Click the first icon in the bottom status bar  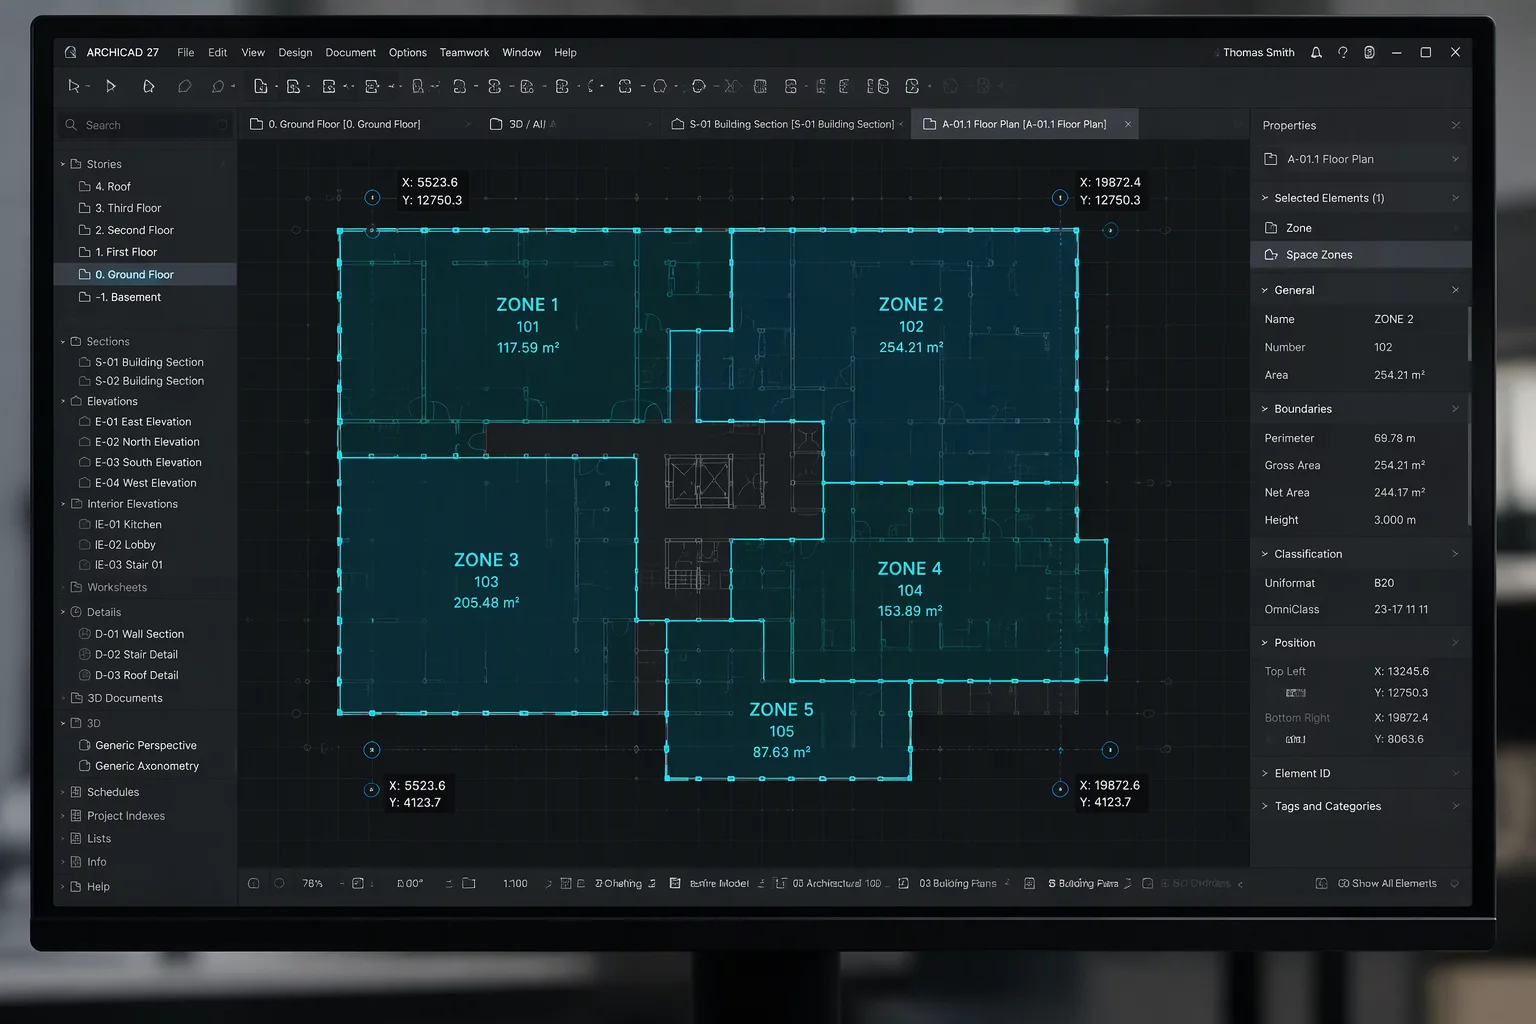(x=254, y=883)
